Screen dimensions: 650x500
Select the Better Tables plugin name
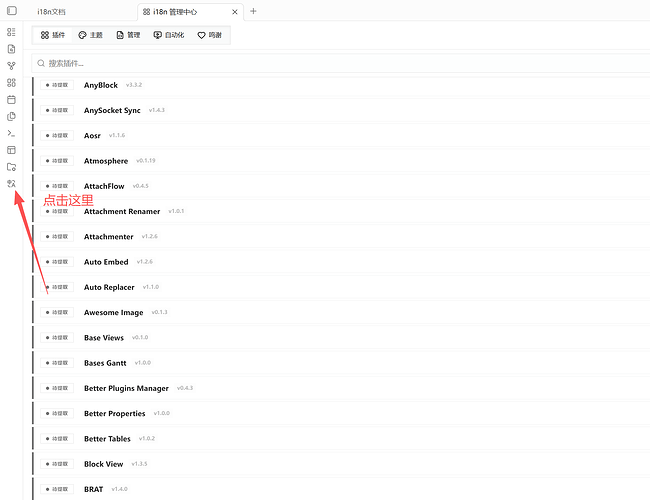[107, 439]
